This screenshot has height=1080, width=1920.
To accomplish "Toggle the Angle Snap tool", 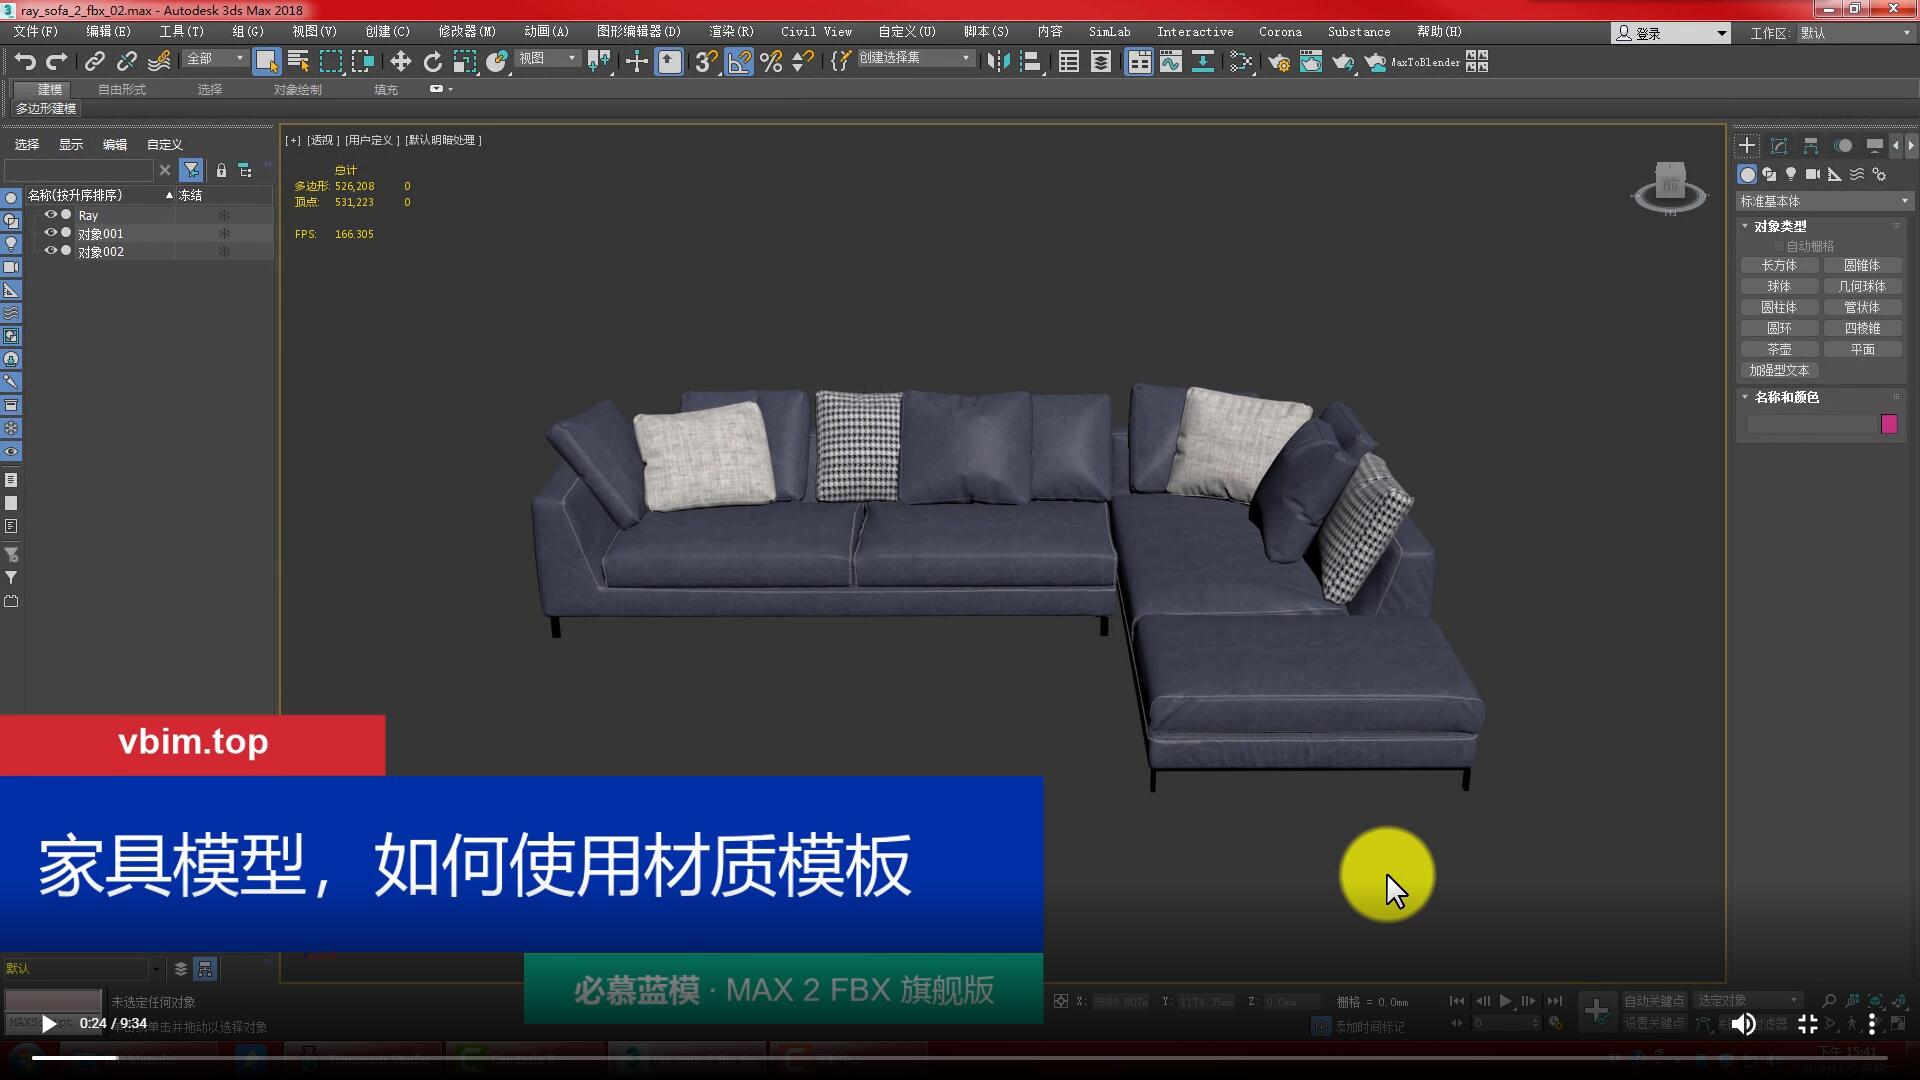I will [x=739, y=62].
